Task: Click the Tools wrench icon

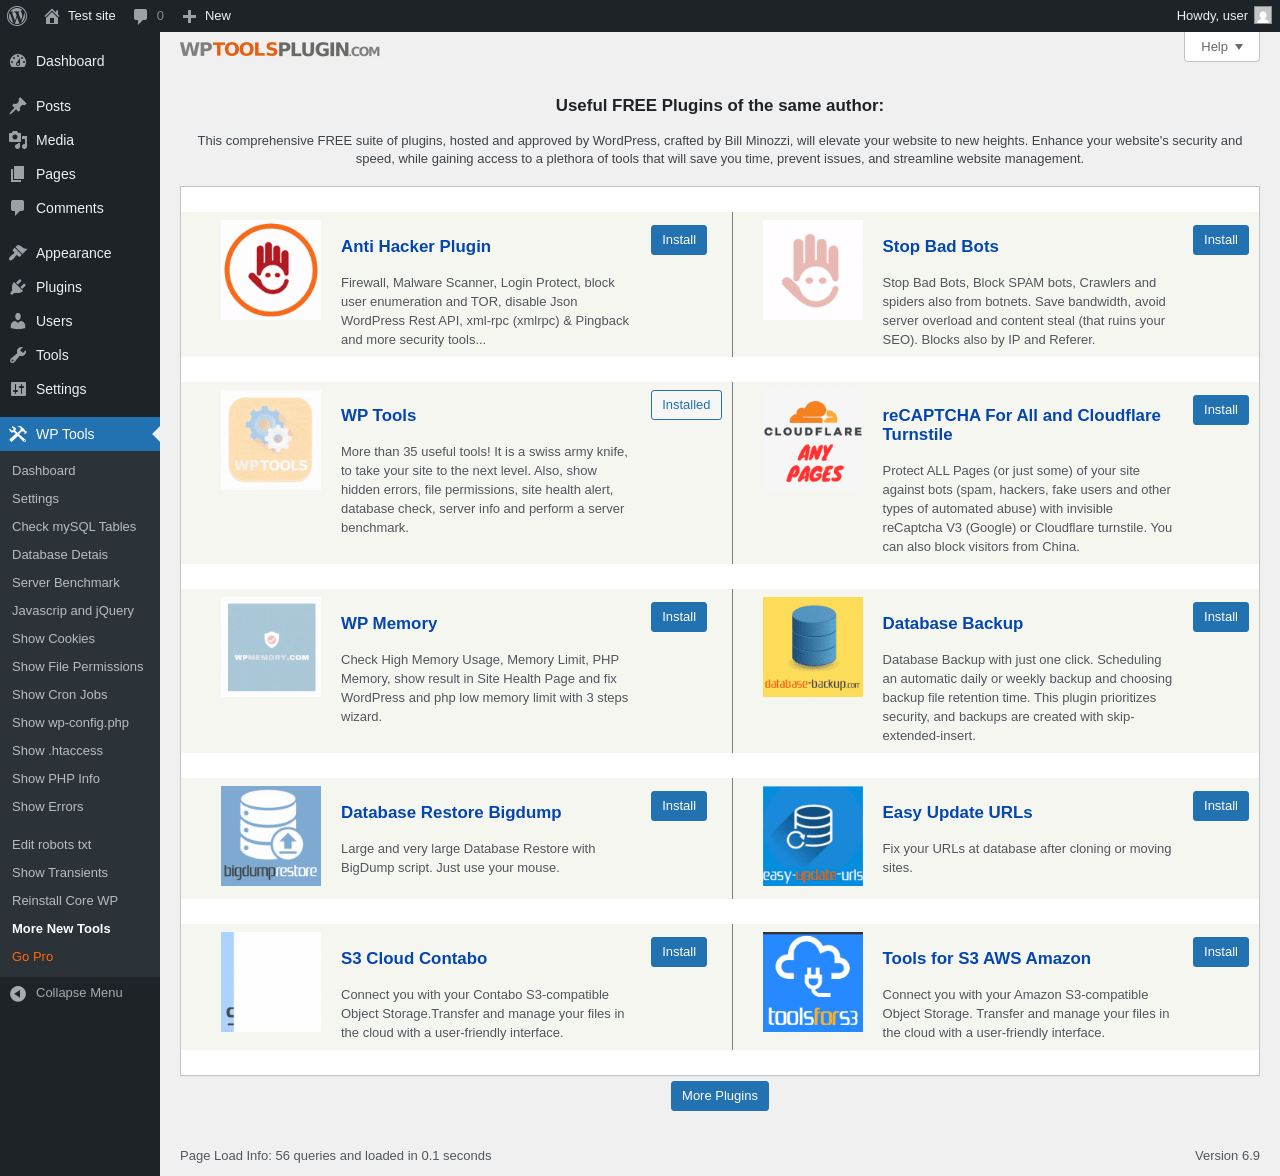Action: 18,355
